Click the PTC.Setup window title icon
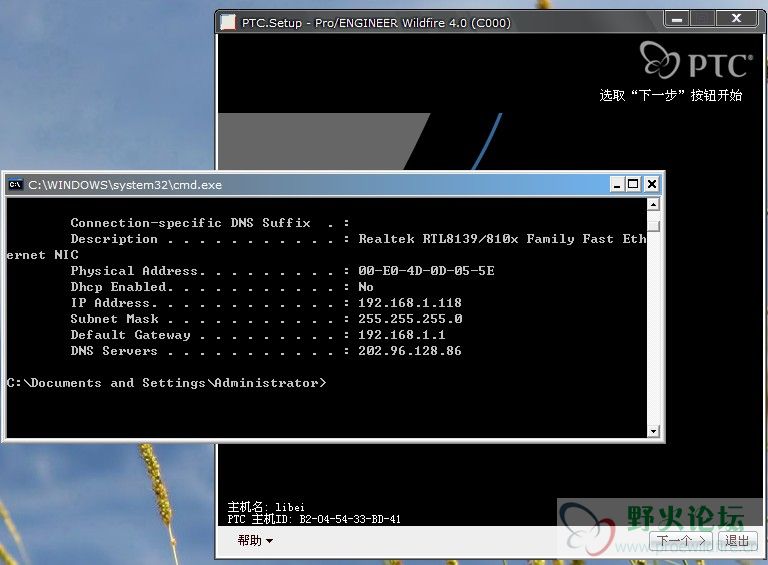The image size is (768, 565). (x=228, y=23)
